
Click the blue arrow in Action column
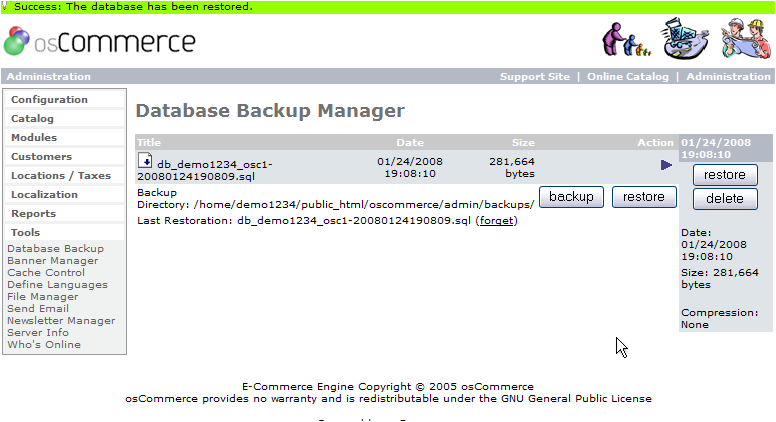click(x=666, y=165)
